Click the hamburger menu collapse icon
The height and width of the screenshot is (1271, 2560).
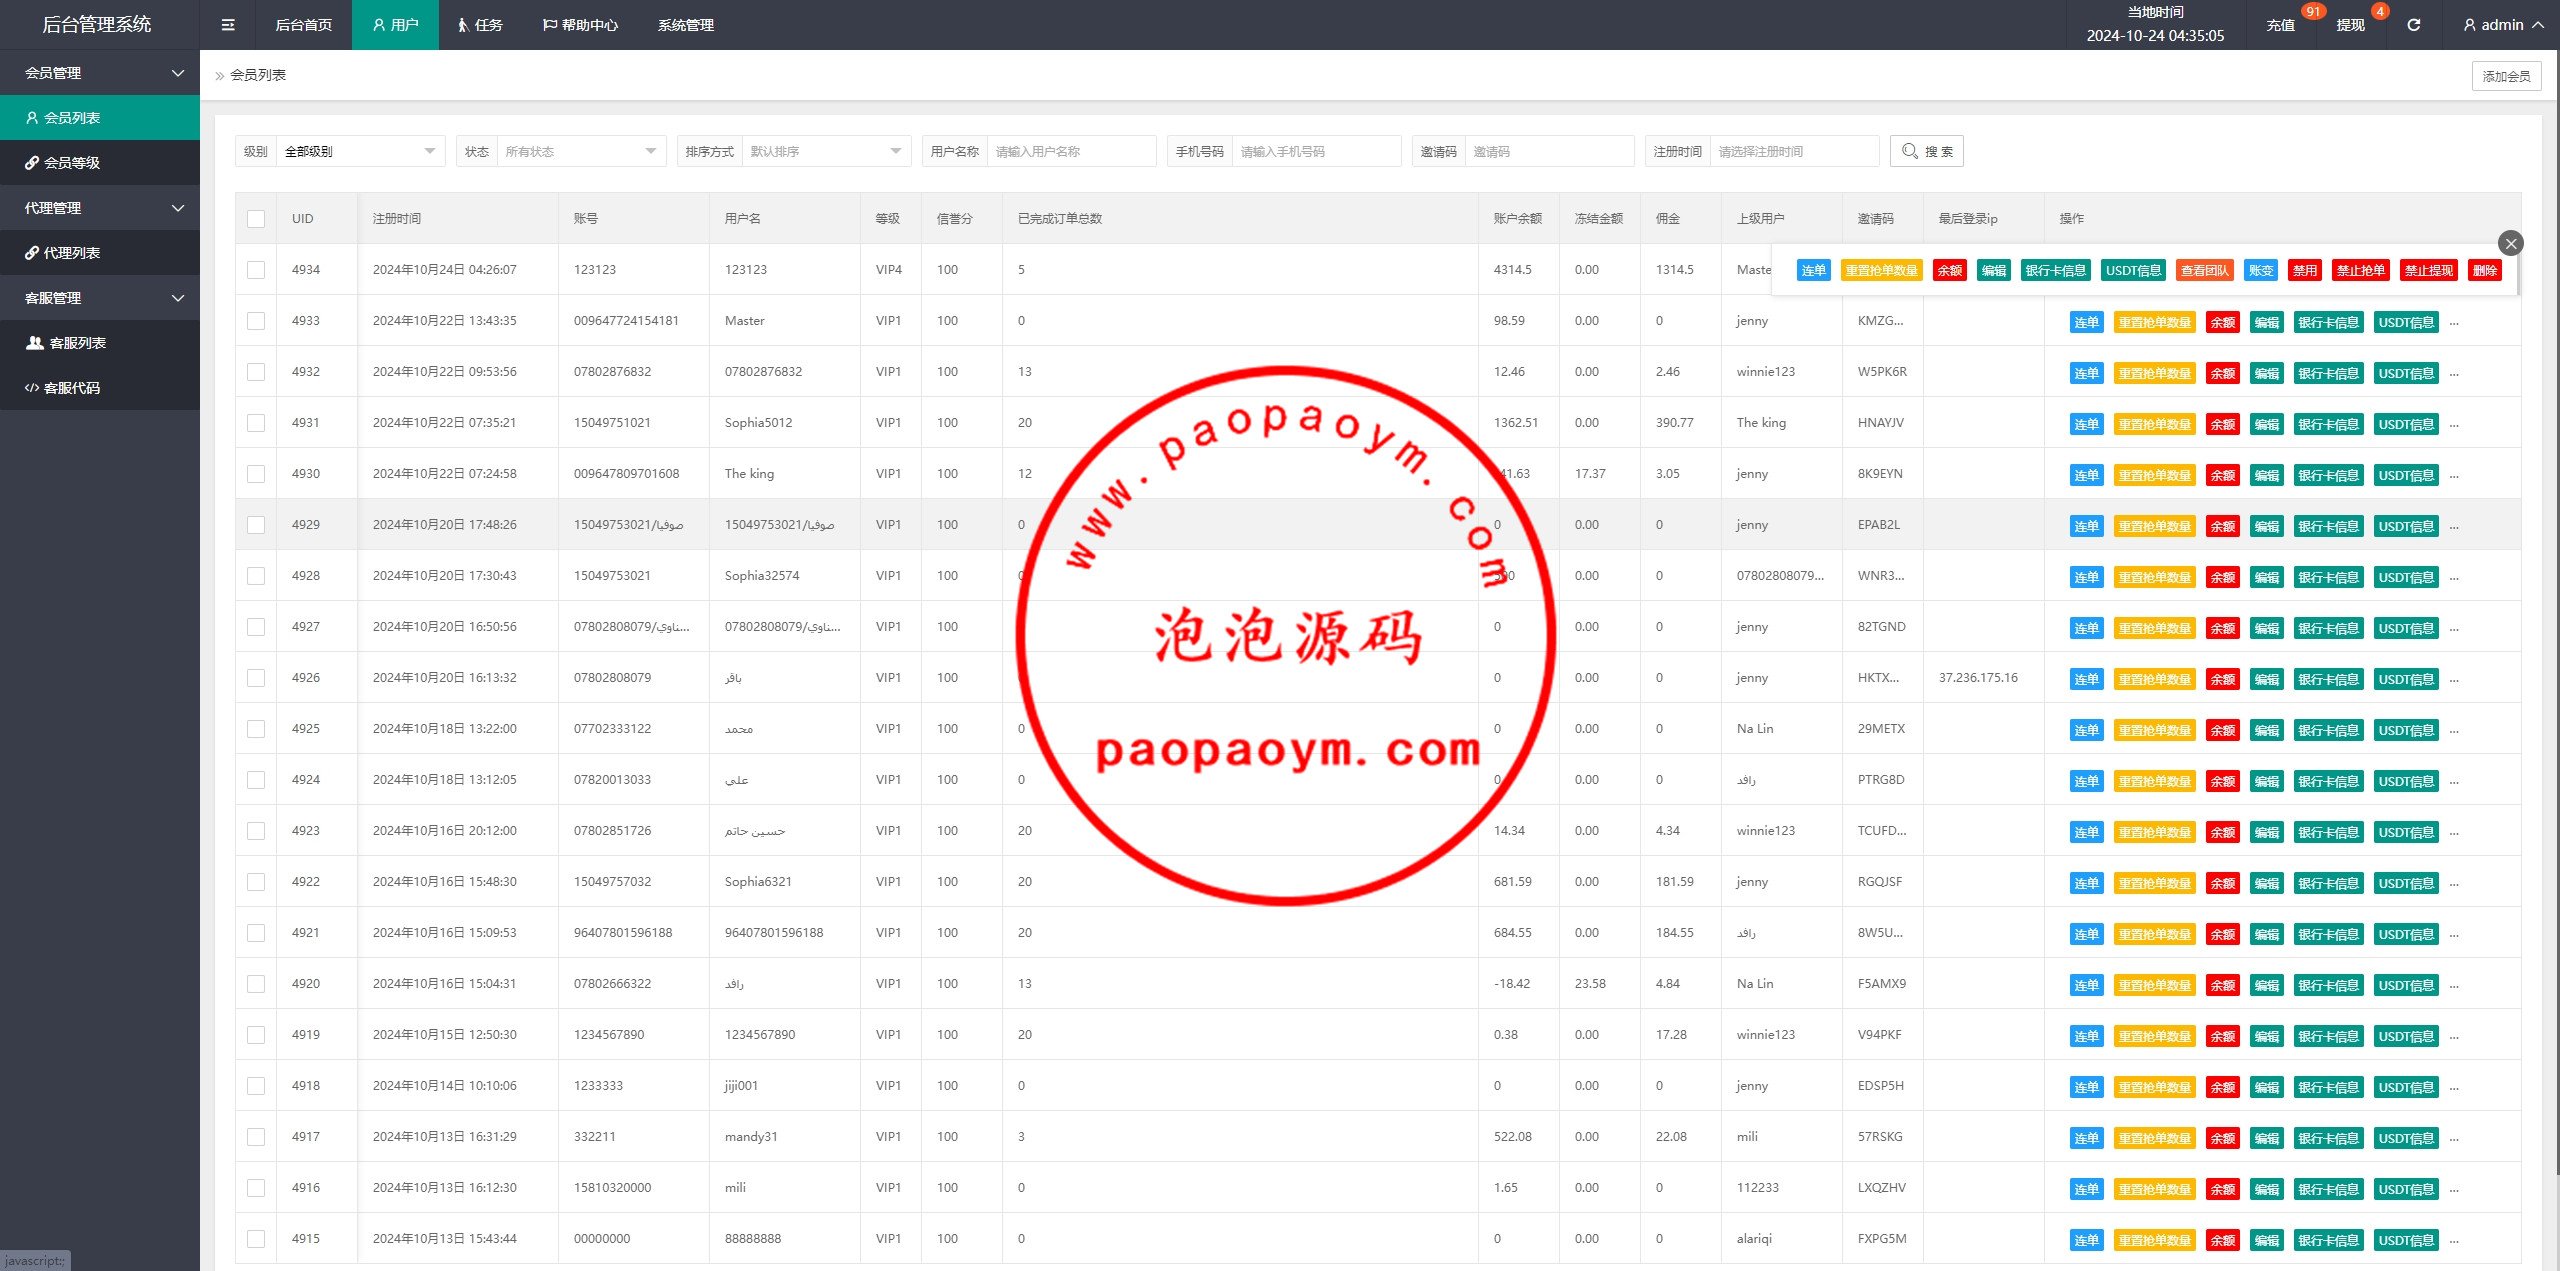(228, 25)
